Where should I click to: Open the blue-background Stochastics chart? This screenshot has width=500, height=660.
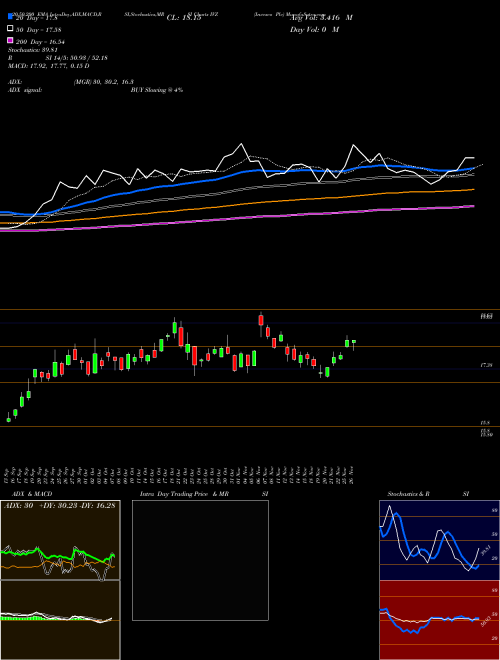[439, 540]
